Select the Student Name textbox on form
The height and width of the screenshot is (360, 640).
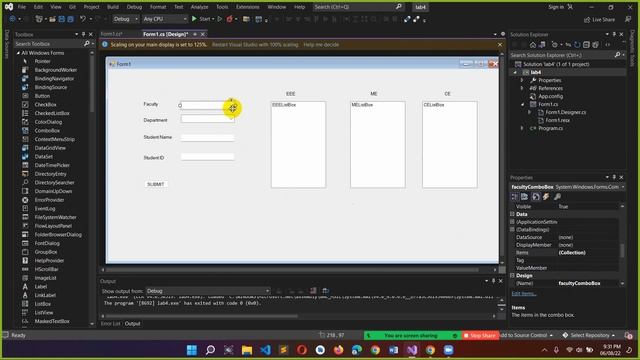tap(207, 138)
